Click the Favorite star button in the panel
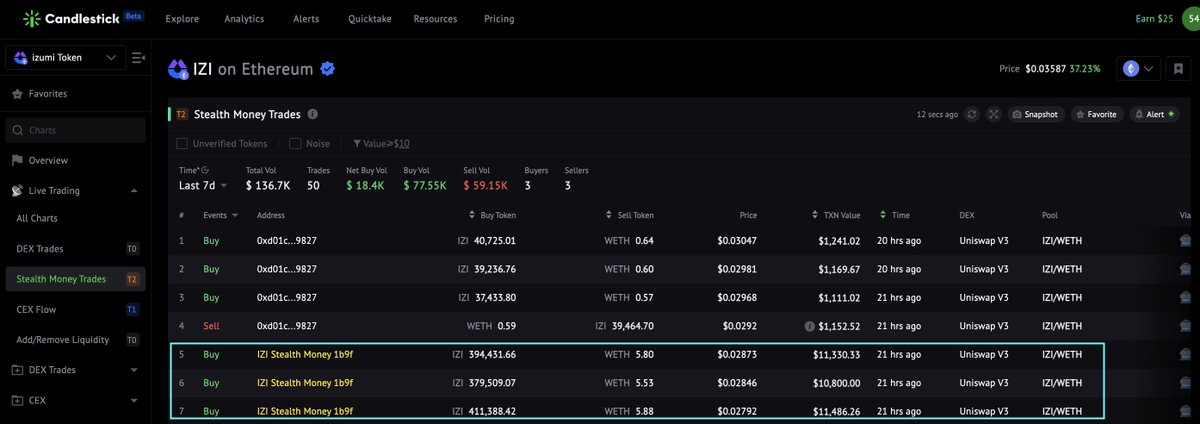 click(1097, 114)
